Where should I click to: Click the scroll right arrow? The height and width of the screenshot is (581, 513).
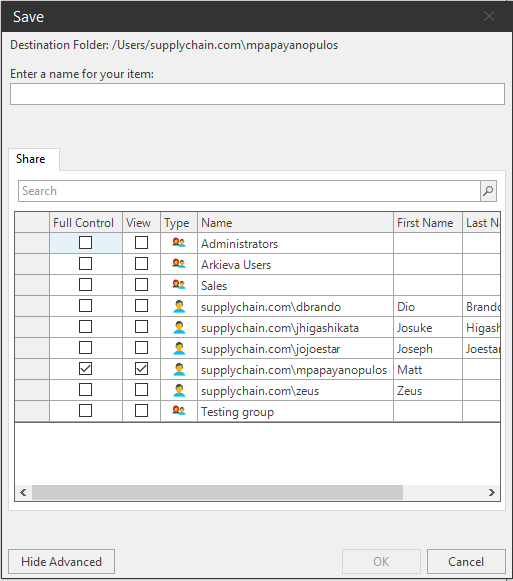point(492,492)
